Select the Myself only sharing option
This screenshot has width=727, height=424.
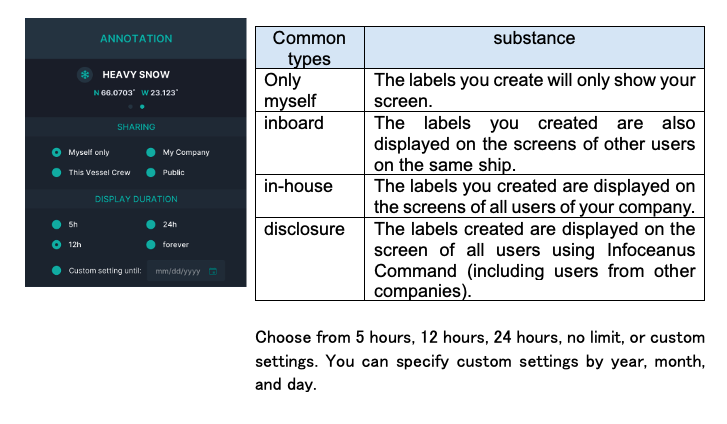pos(57,153)
